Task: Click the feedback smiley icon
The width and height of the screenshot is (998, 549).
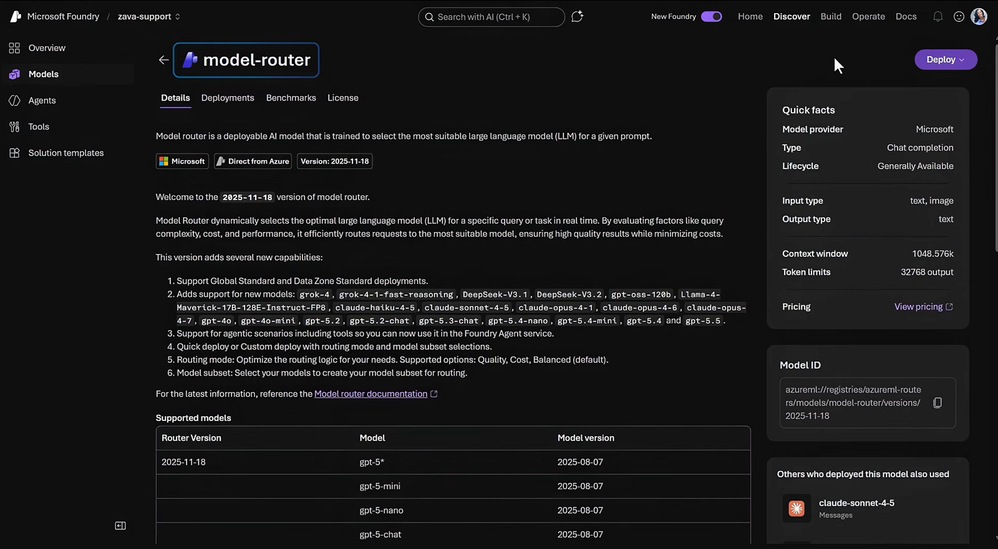Action: pyautogui.click(x=959, y=17)
